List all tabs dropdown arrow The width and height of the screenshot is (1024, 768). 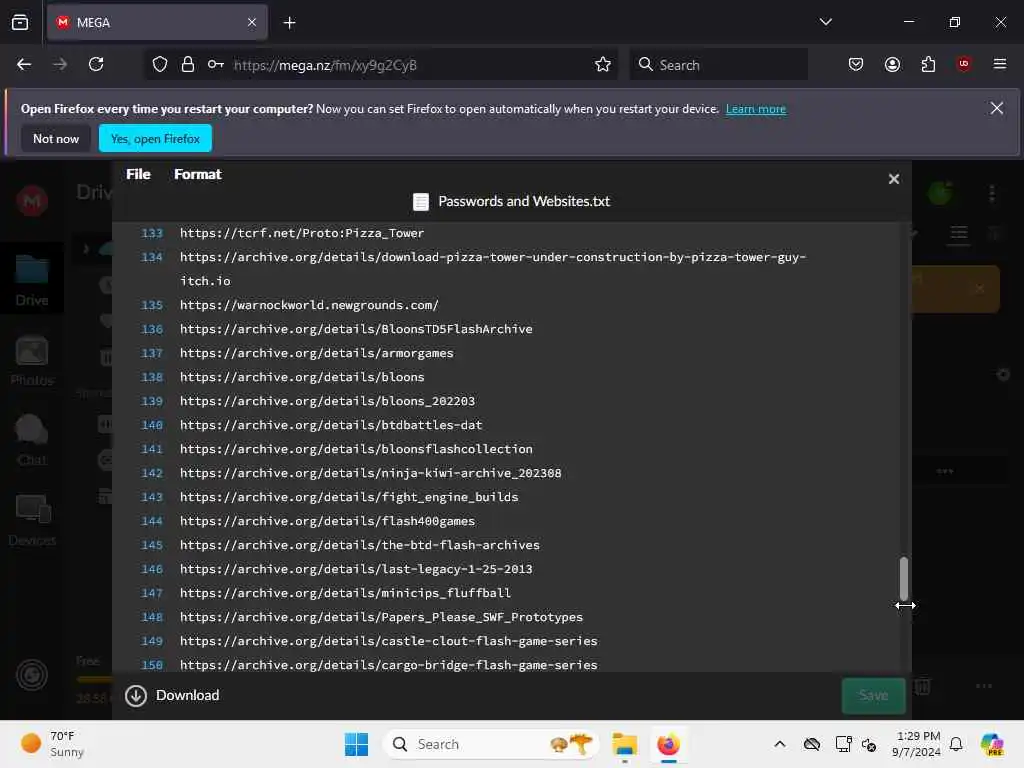[x=825, y=22]
